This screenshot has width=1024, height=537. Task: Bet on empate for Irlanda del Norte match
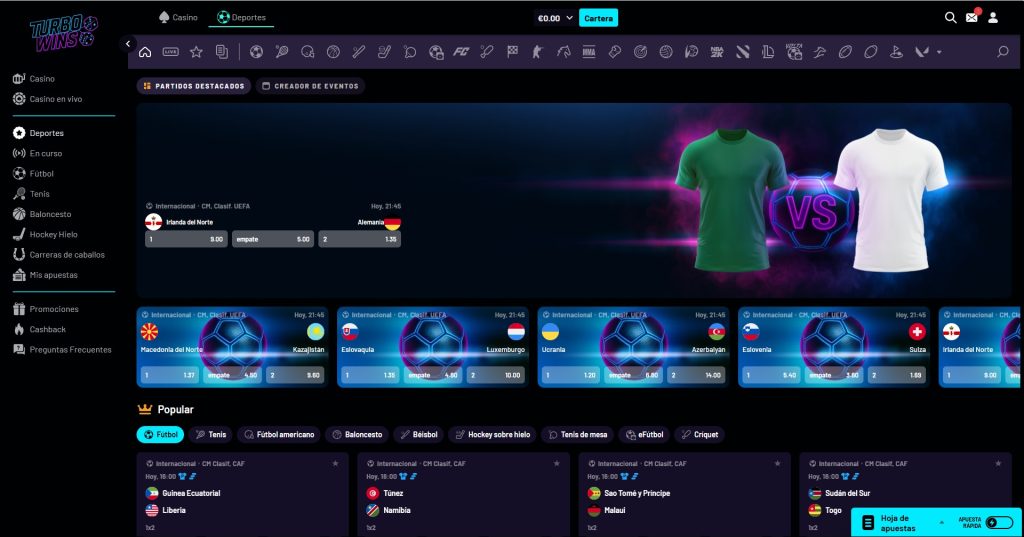pyautogui.click(x=273, y=239)
